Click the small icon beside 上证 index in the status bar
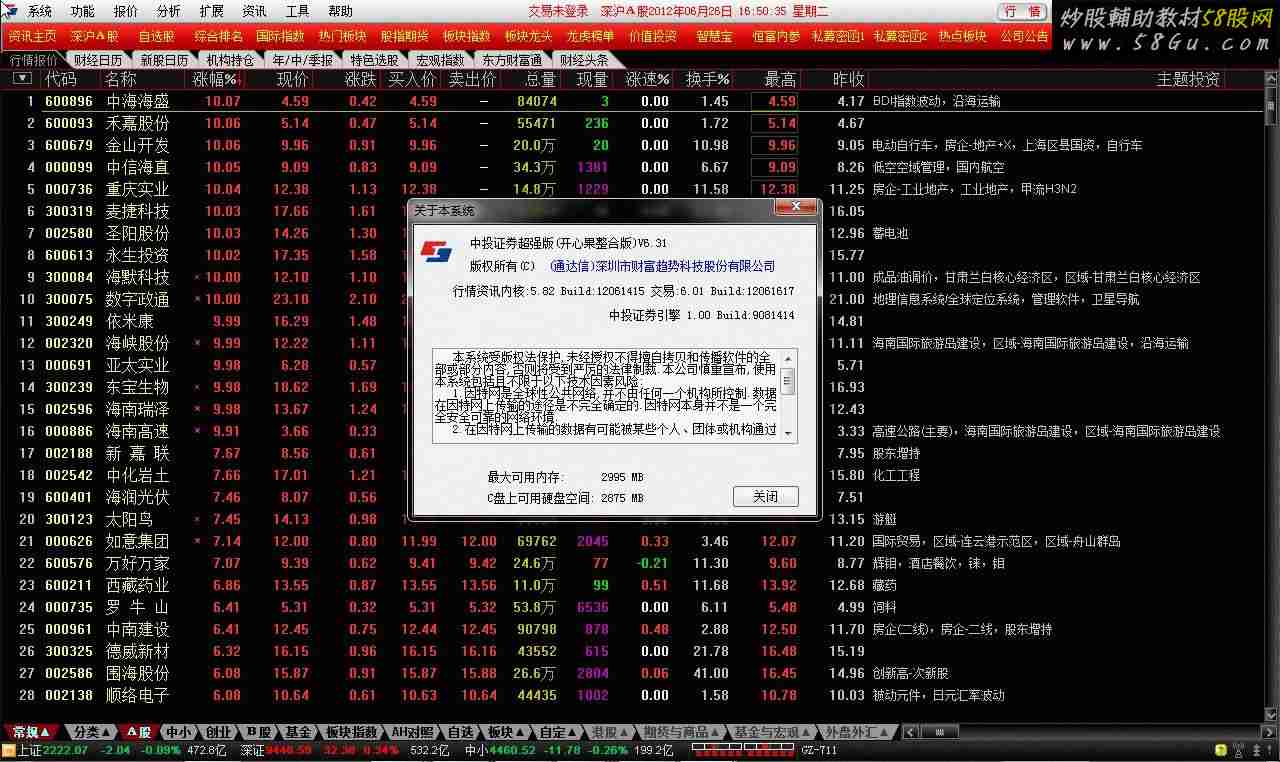 pyautogui.click(x=8, y=750)
